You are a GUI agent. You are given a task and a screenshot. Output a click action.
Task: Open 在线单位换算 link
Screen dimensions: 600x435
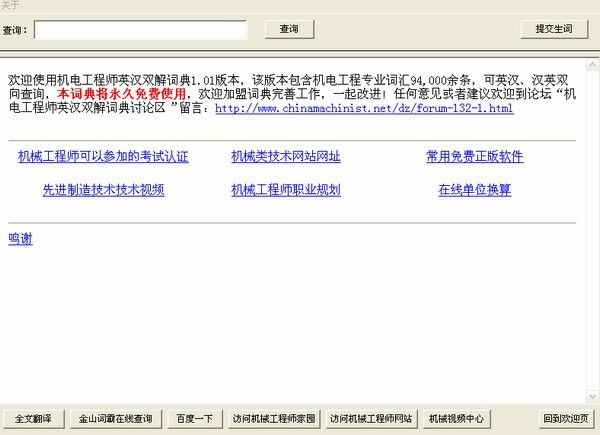point(474,190)
